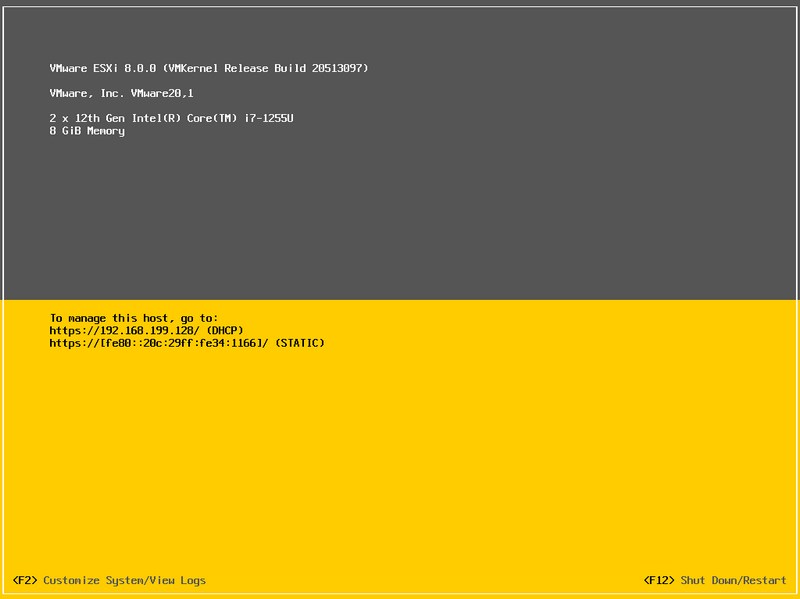
Task: Select the VMware ESXi 8.0.0 build line
Action: click(x=209, y=68)
